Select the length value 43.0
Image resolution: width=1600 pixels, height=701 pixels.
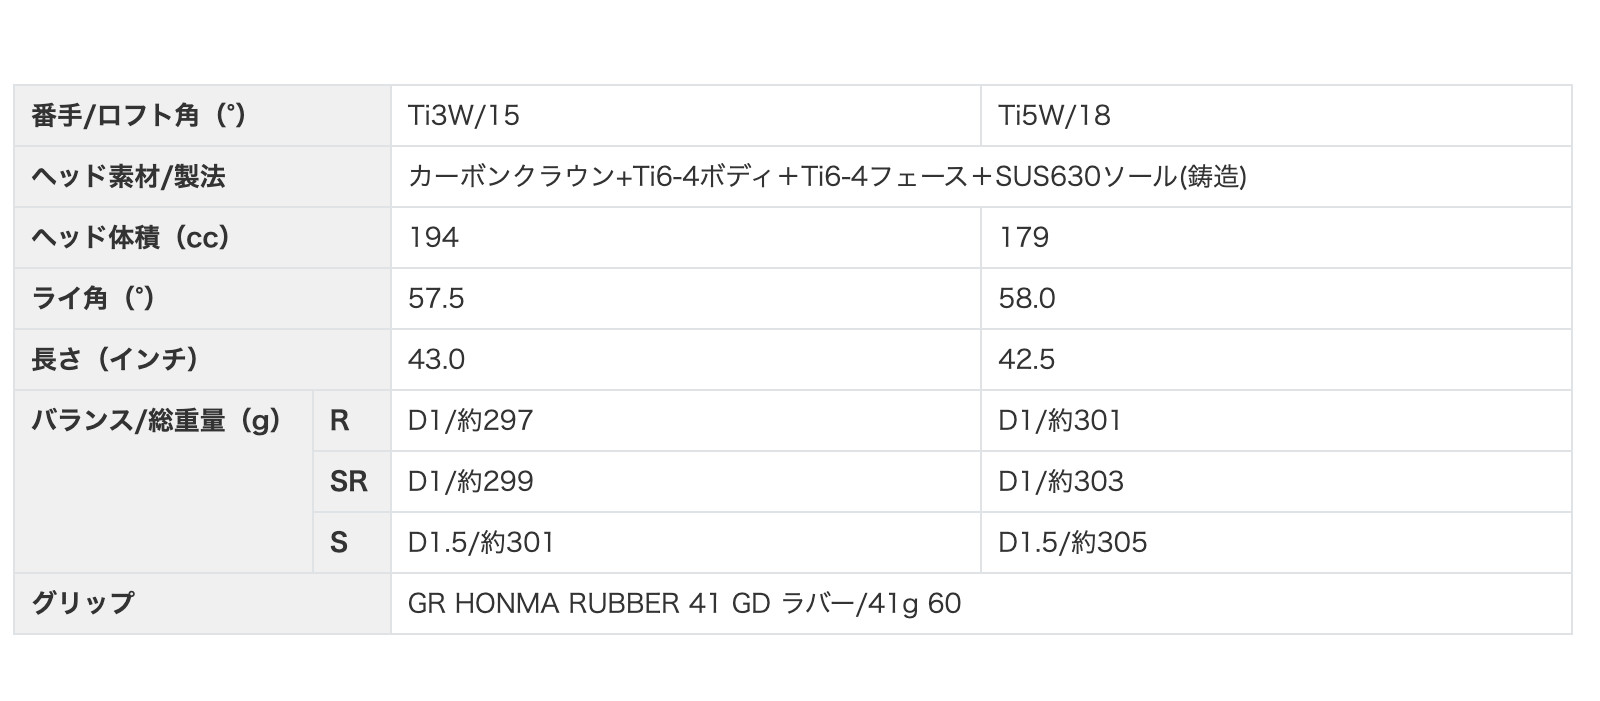[x=436, y=360]
